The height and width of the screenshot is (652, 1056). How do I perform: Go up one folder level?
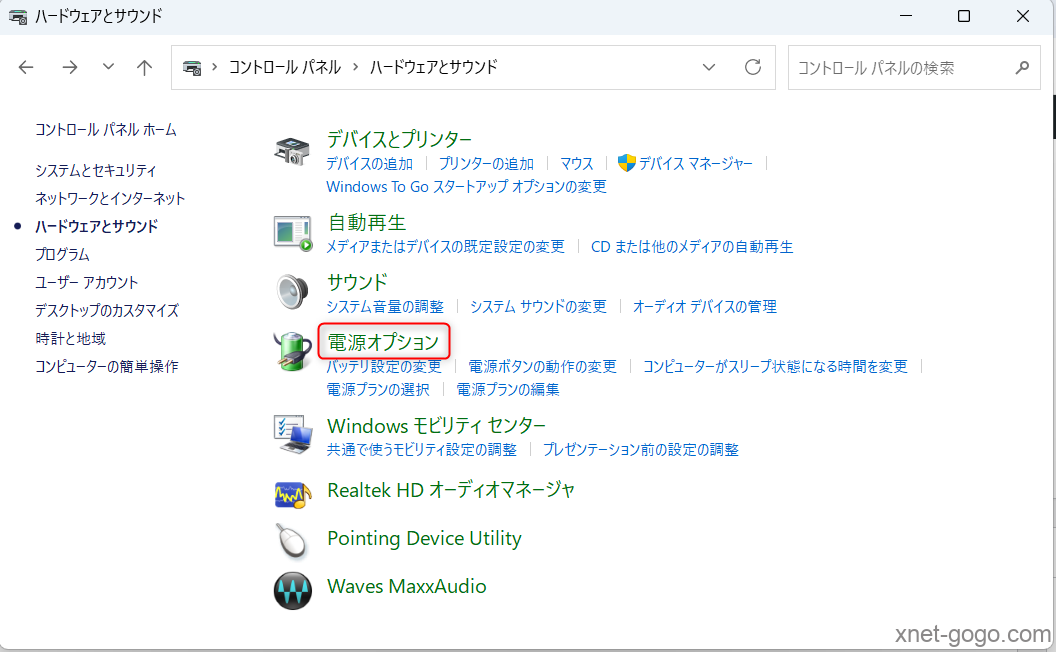point(145,68)
